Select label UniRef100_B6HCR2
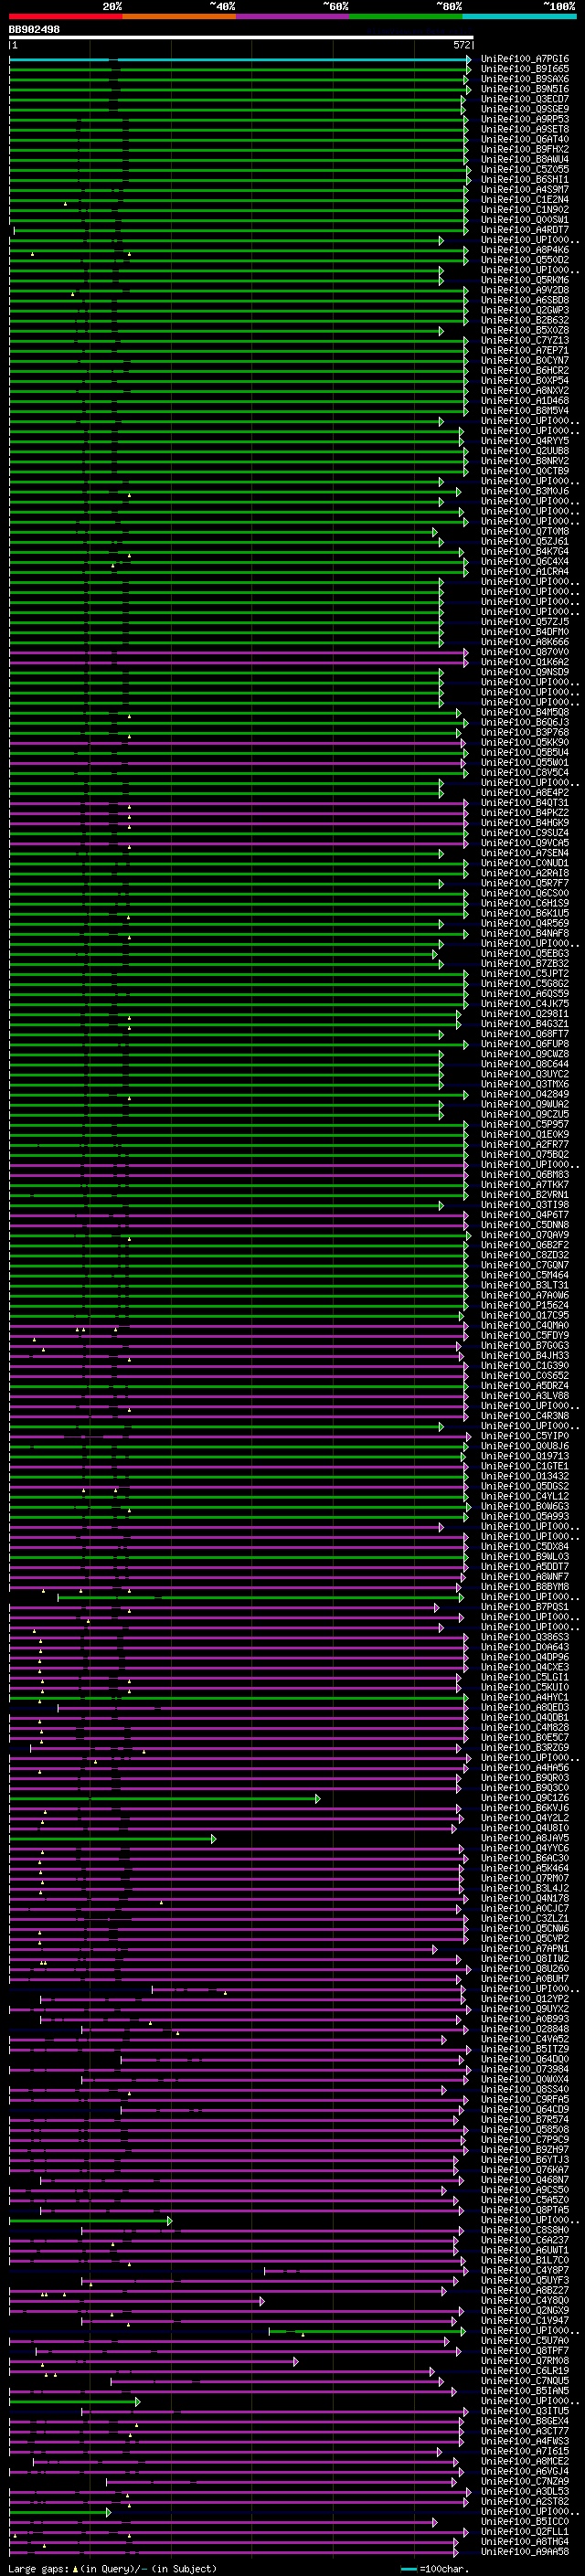Screen dimensions: 585x2576 [525, 370]
